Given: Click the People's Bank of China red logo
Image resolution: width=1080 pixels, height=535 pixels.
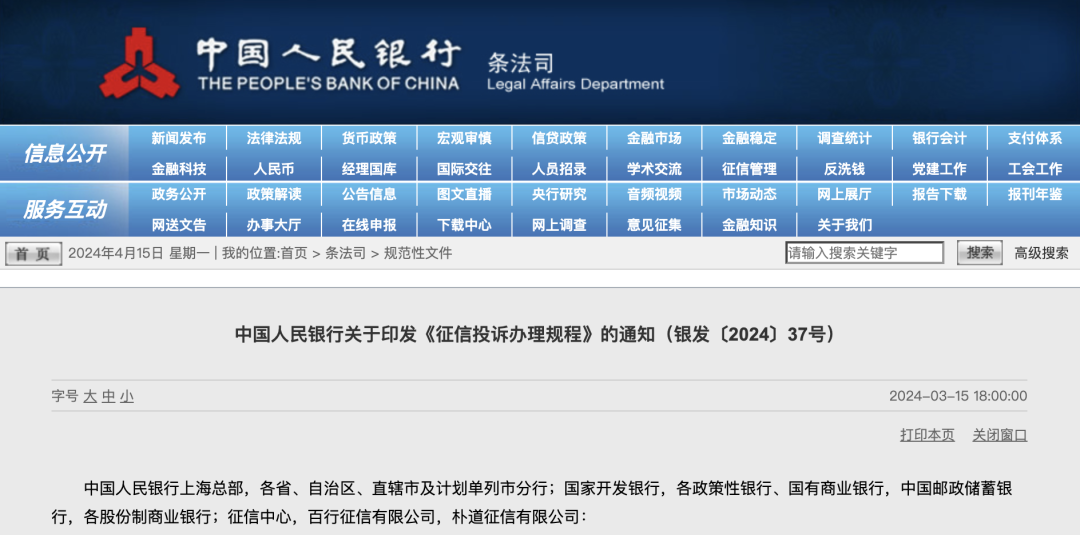Looking at the screenshot, I should pyautogui.click(x=140, y=63).
